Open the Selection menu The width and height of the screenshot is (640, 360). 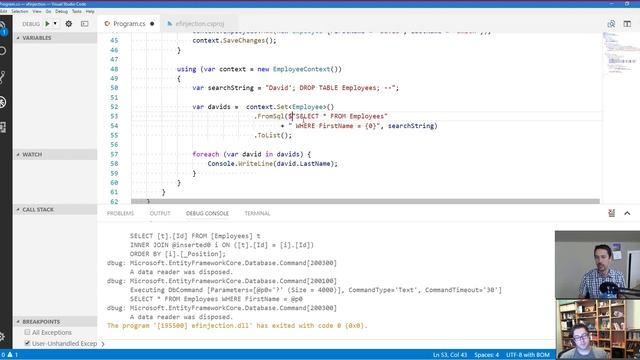click(20, 11)
